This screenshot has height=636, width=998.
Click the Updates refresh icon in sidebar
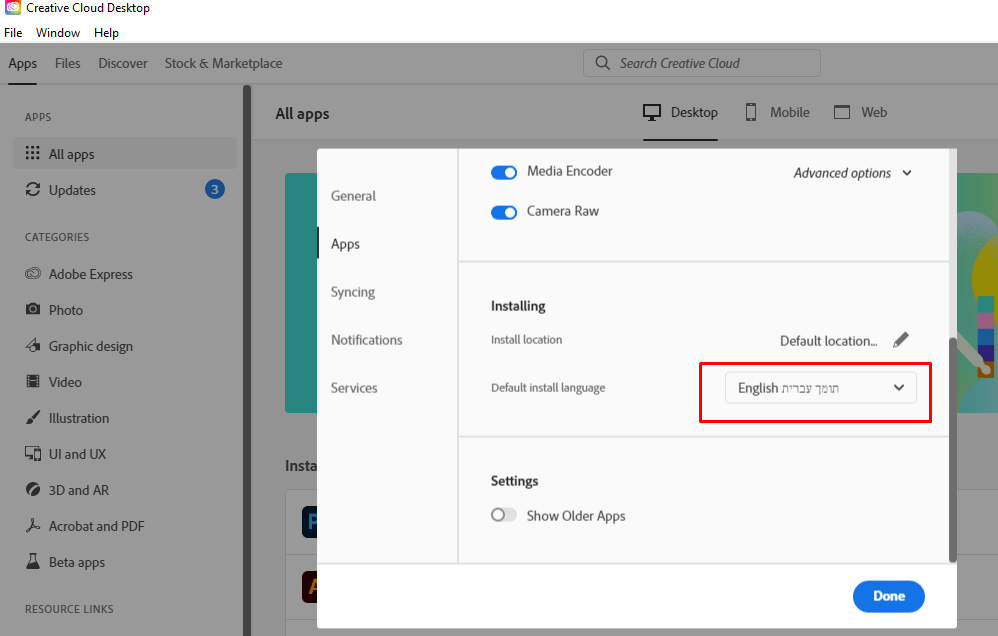coord(32,189)
